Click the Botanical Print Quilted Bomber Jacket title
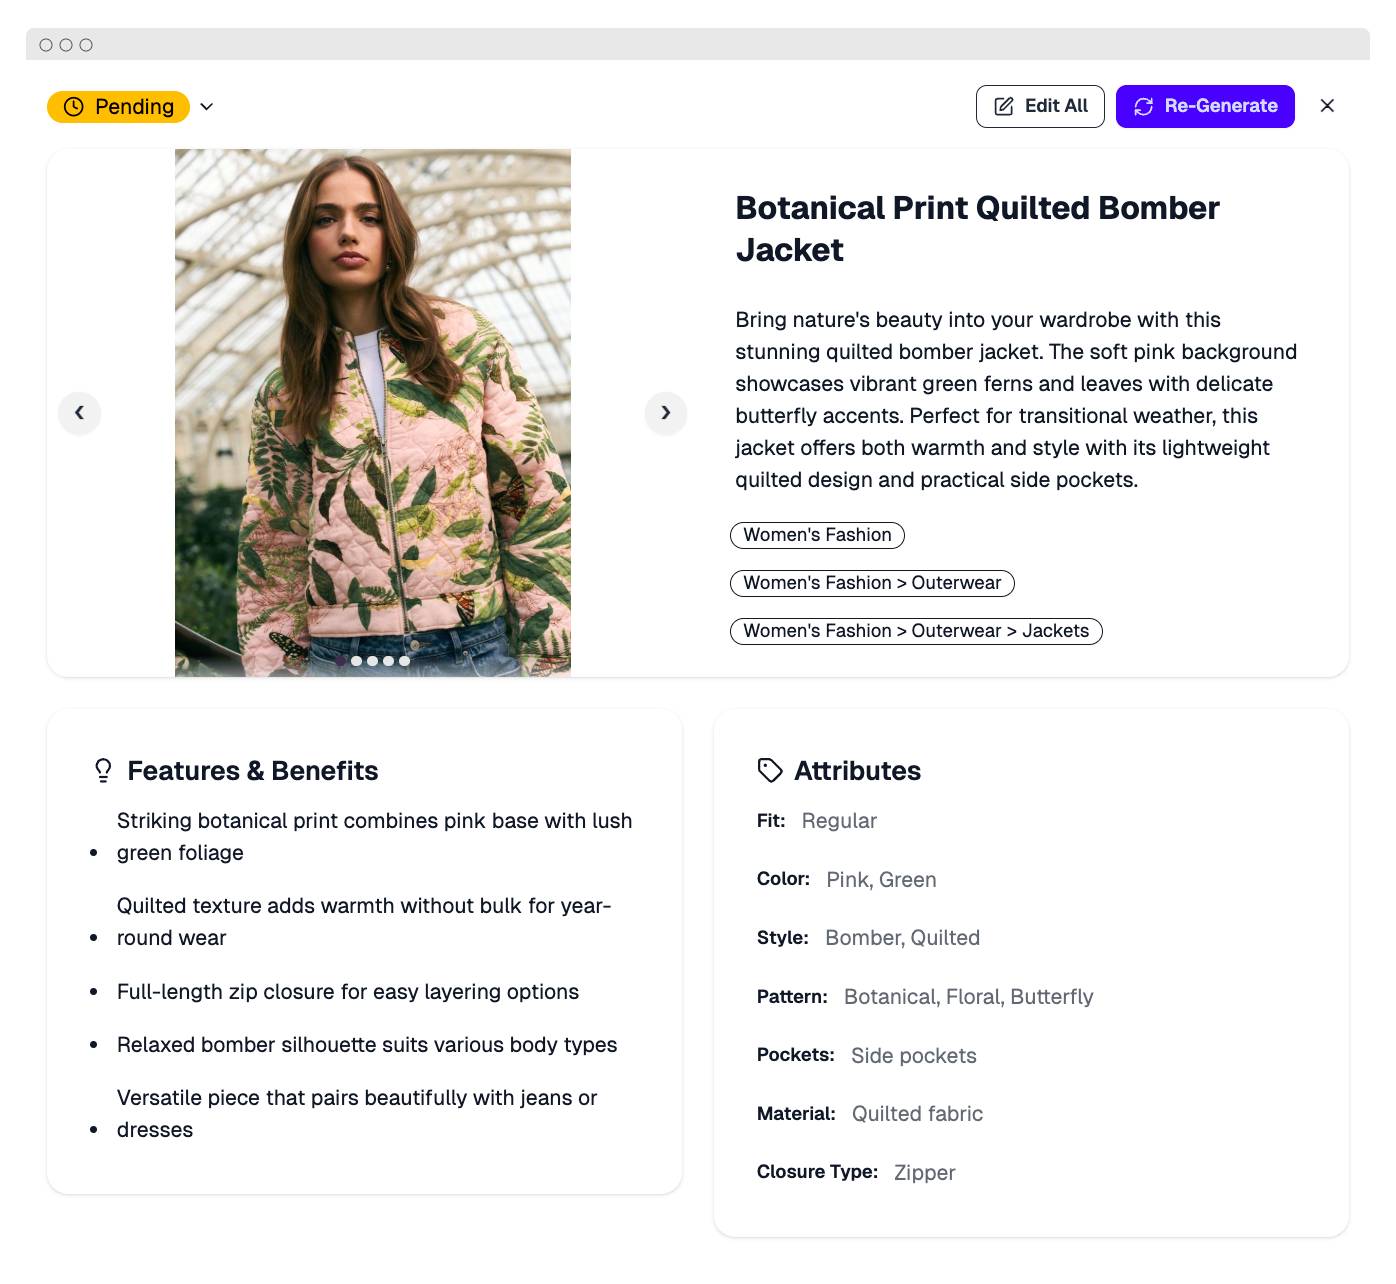The width and height of the screenshot is (1396, 1284). 976,229
